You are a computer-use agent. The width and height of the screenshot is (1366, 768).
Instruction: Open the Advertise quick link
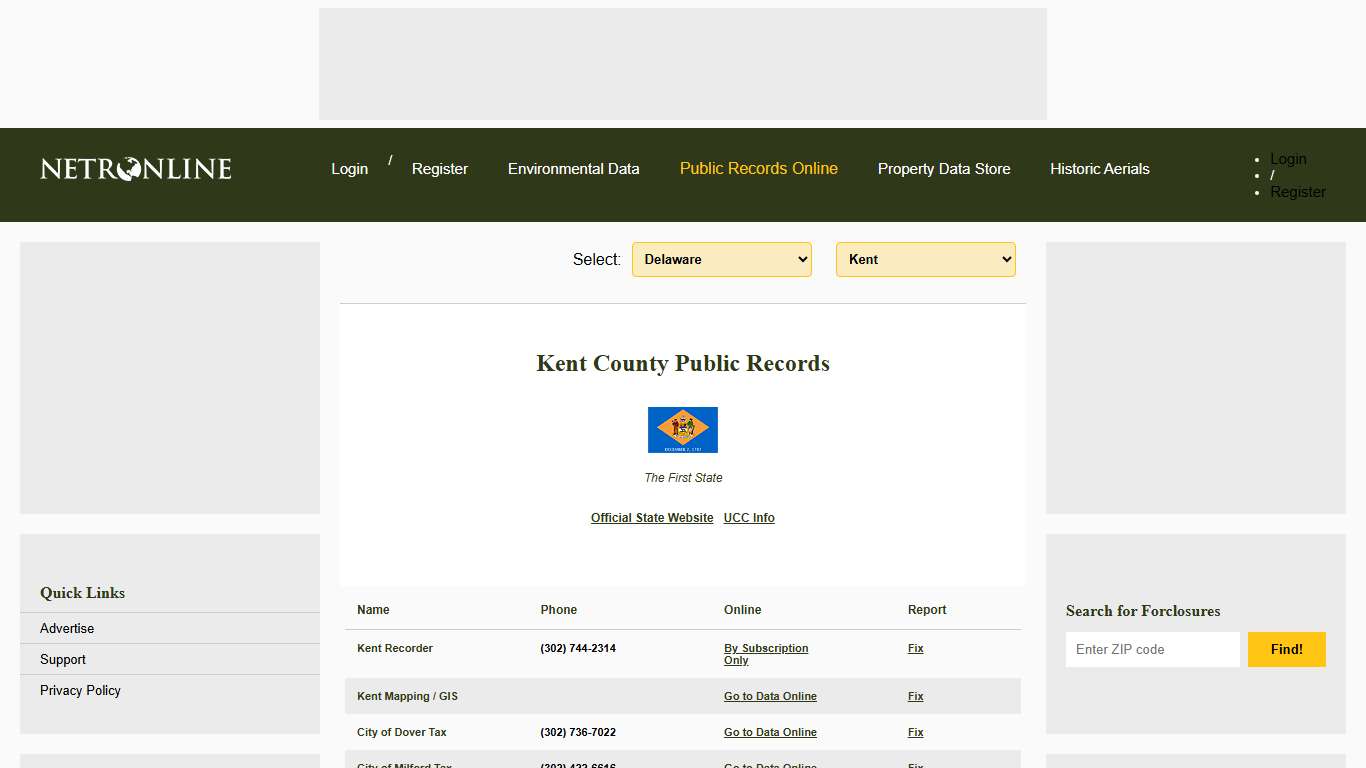[66, 628]
